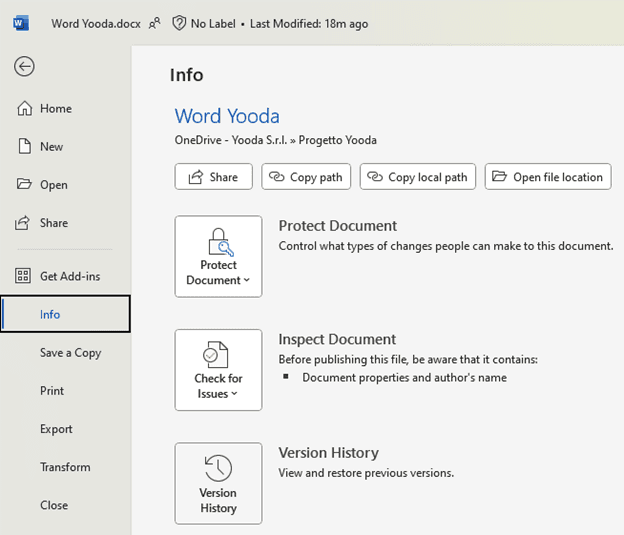The width and height of the screenshot is (624, 535).
Task: Click 'View and restore previous versions.' text
Action: [366, 473]
